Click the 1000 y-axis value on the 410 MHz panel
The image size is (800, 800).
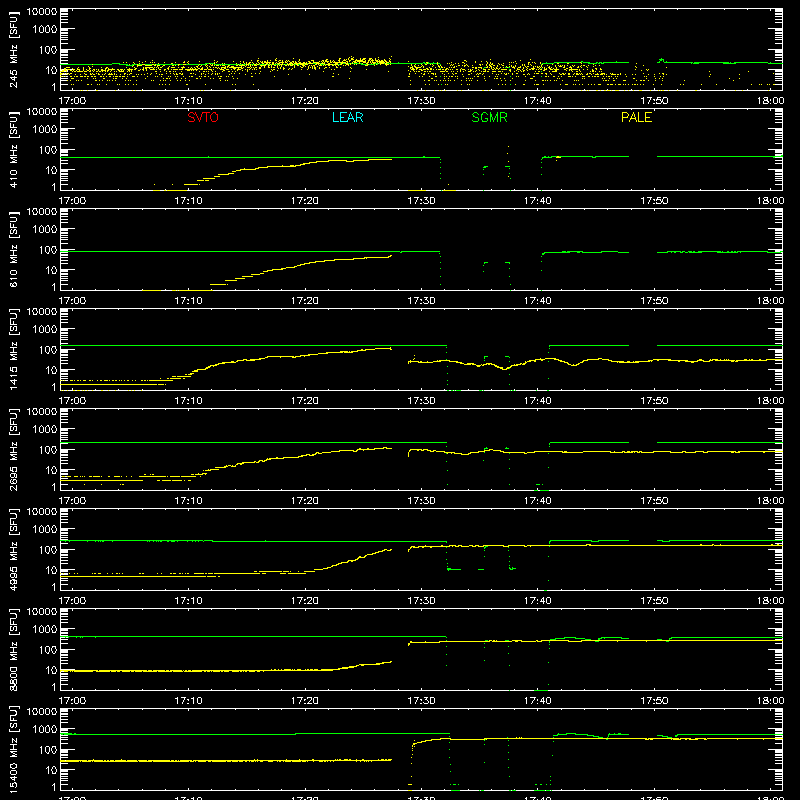[45, 130]
